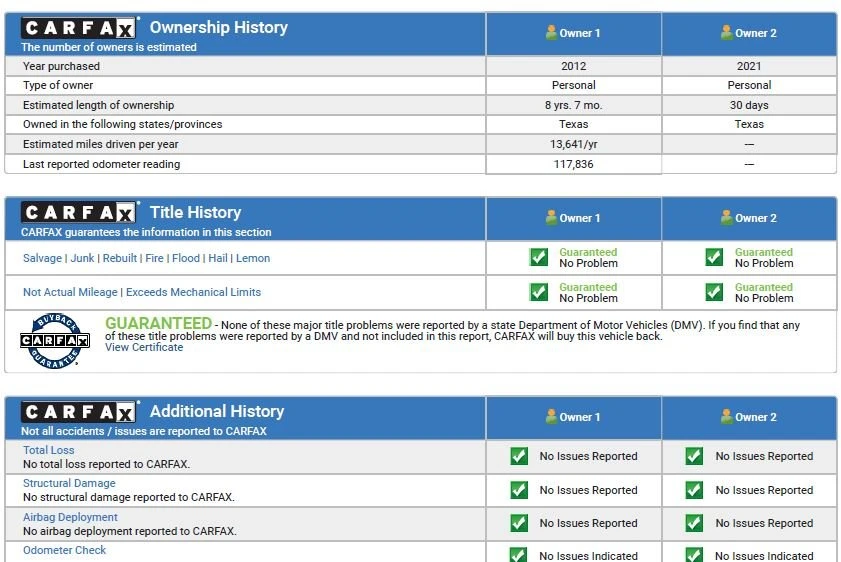841x562 pixels.
Task: Click the green GUARANTEED heading text
Action: (159, 323)
